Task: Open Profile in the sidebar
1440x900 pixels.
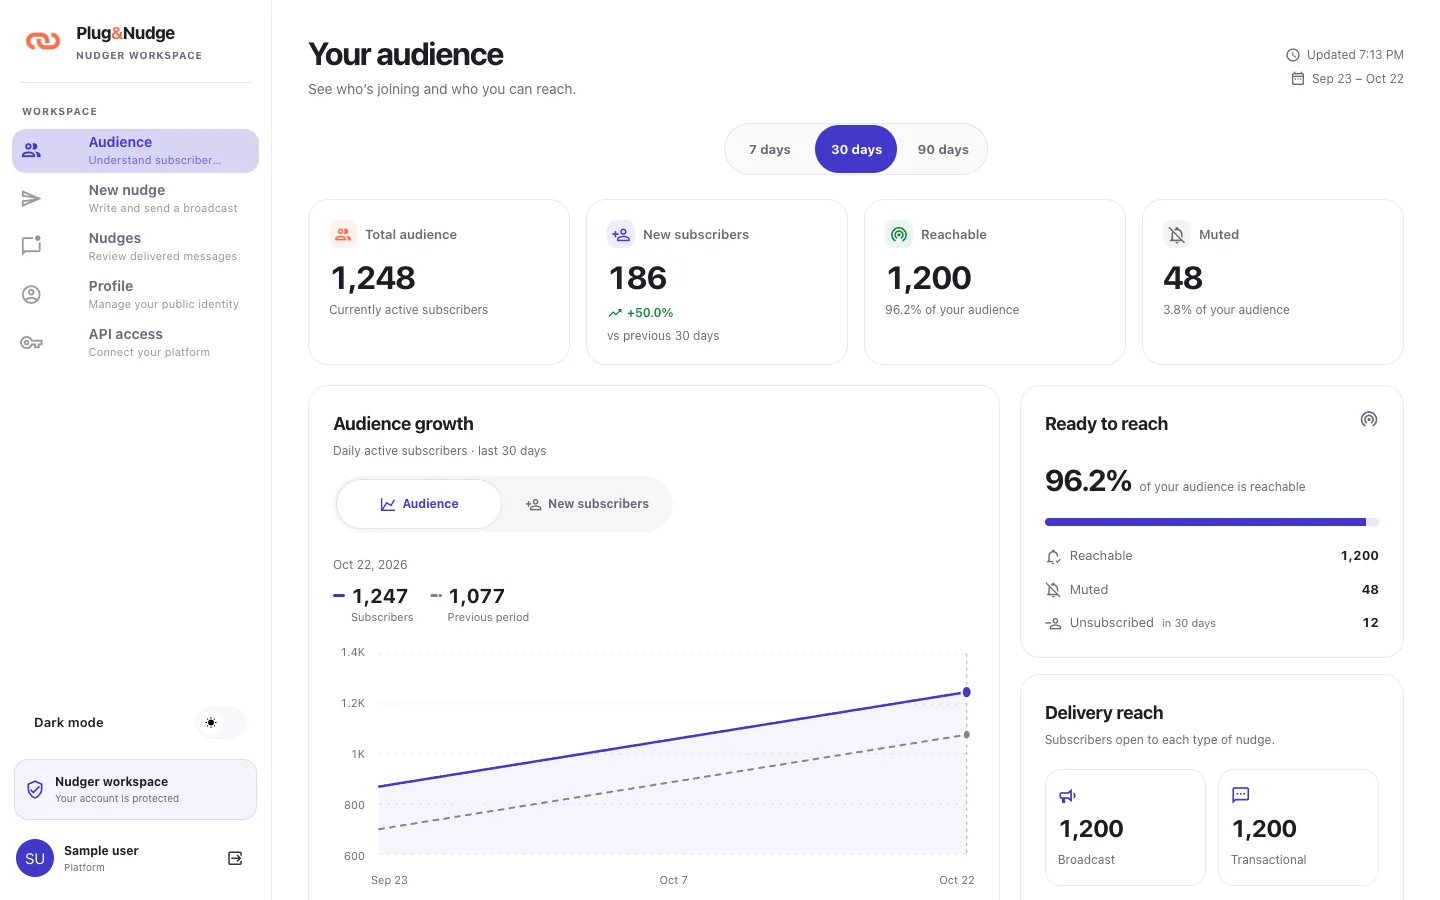Action: point(135,295)
